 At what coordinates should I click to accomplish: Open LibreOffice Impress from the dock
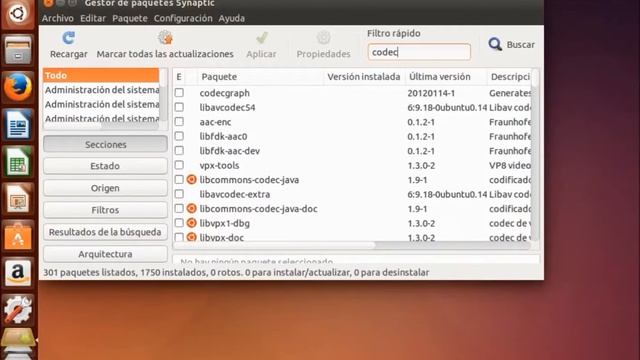point(18,198)
